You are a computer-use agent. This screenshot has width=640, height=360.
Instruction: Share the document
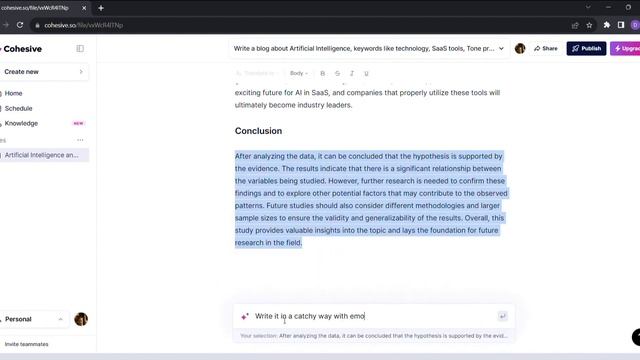point(546,49)
